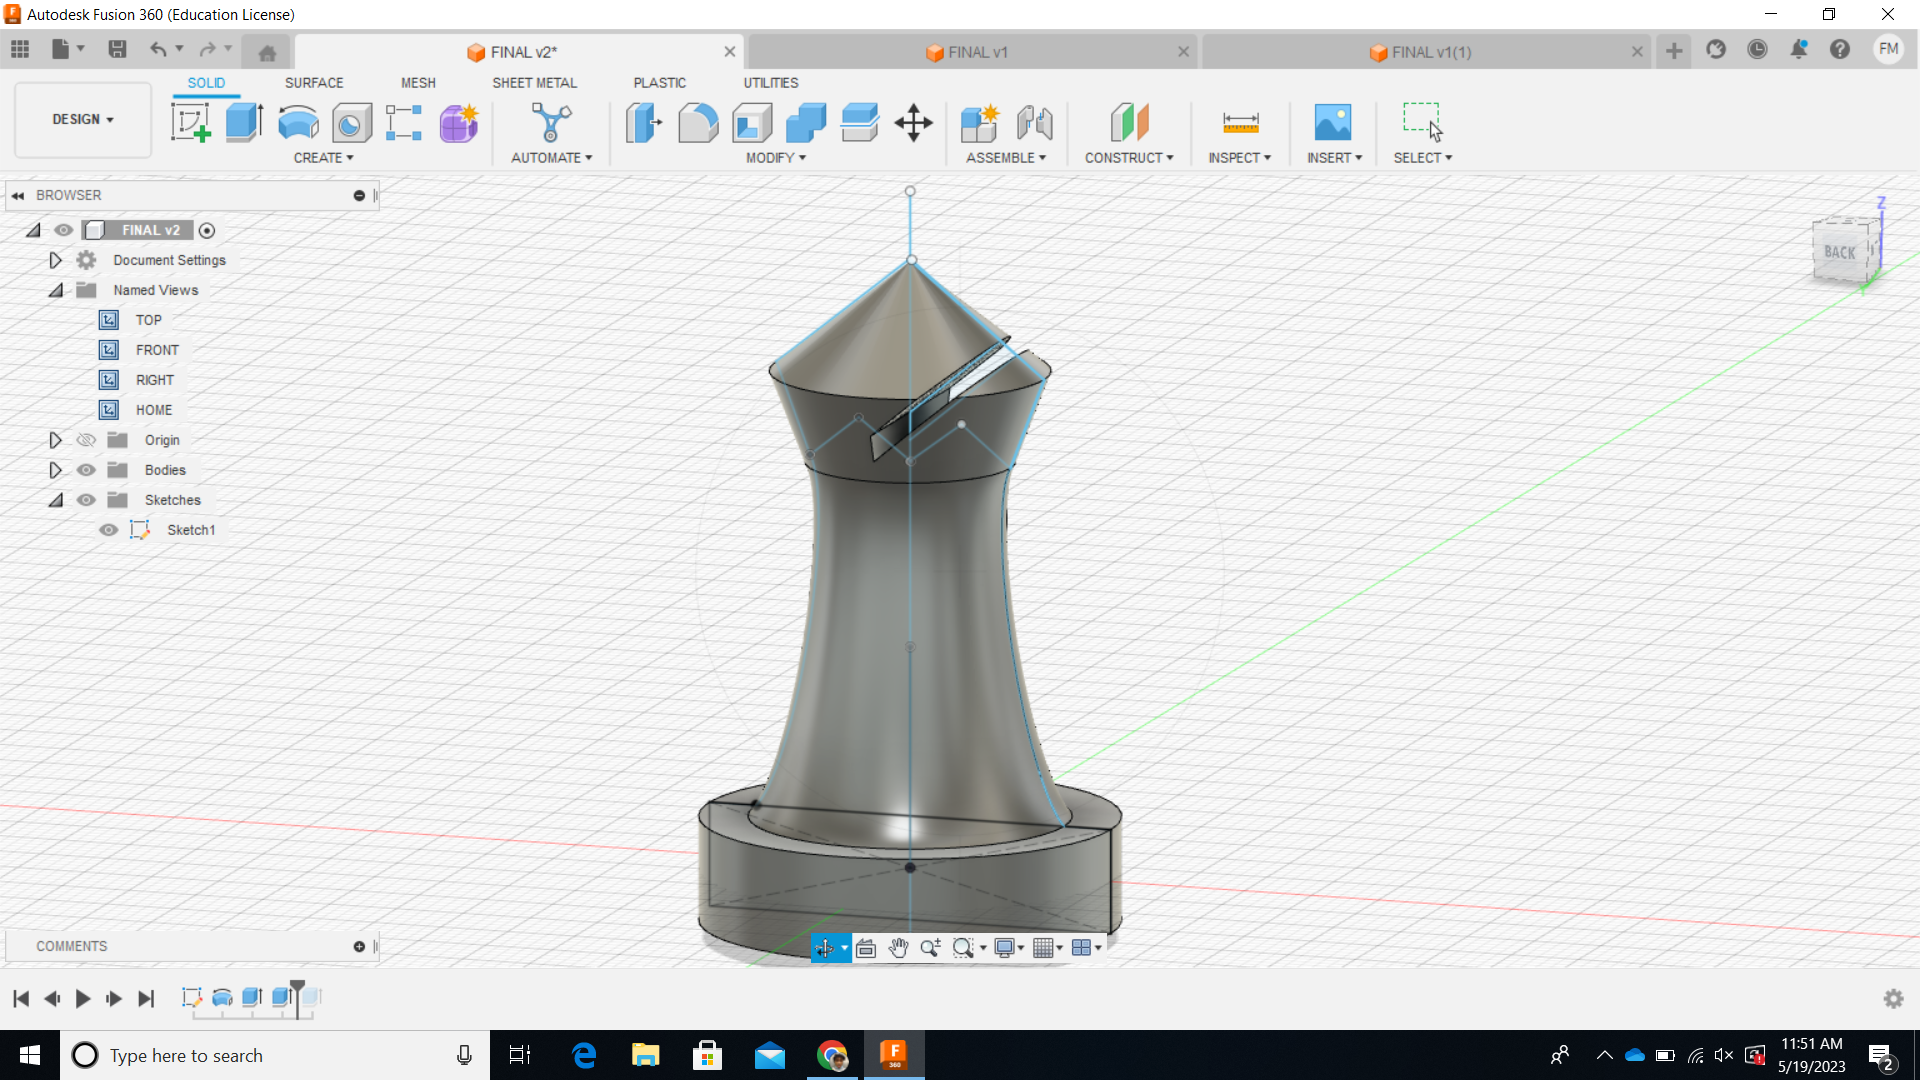Expand Document Settings in browser
The image size is (1920, 1080).
pos(56,260)
